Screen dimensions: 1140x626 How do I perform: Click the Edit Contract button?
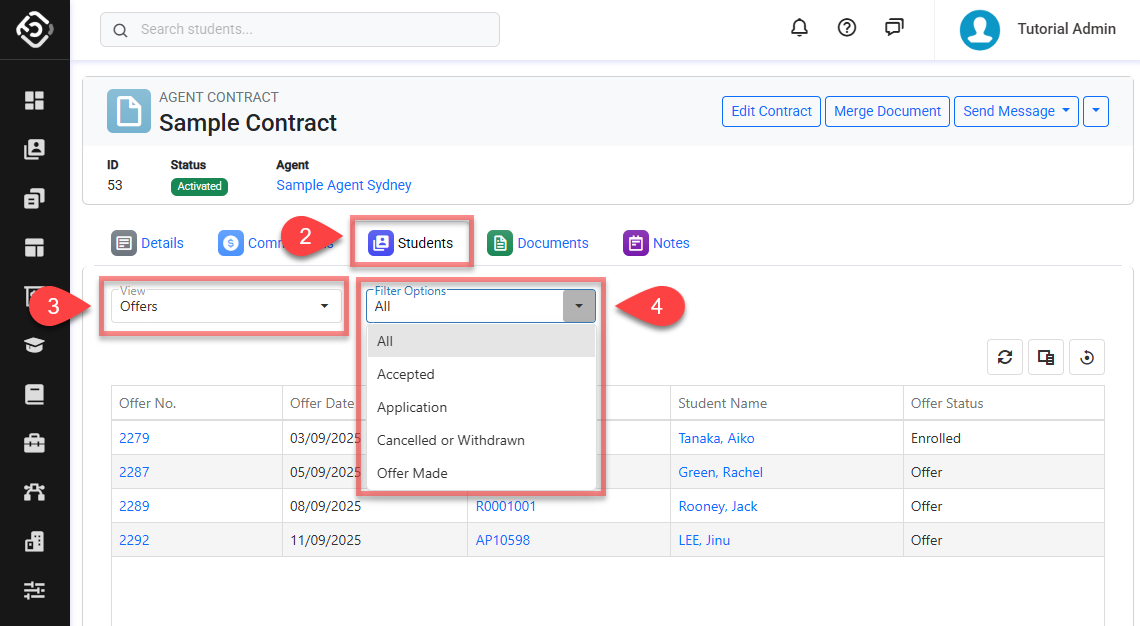point(771,111)
